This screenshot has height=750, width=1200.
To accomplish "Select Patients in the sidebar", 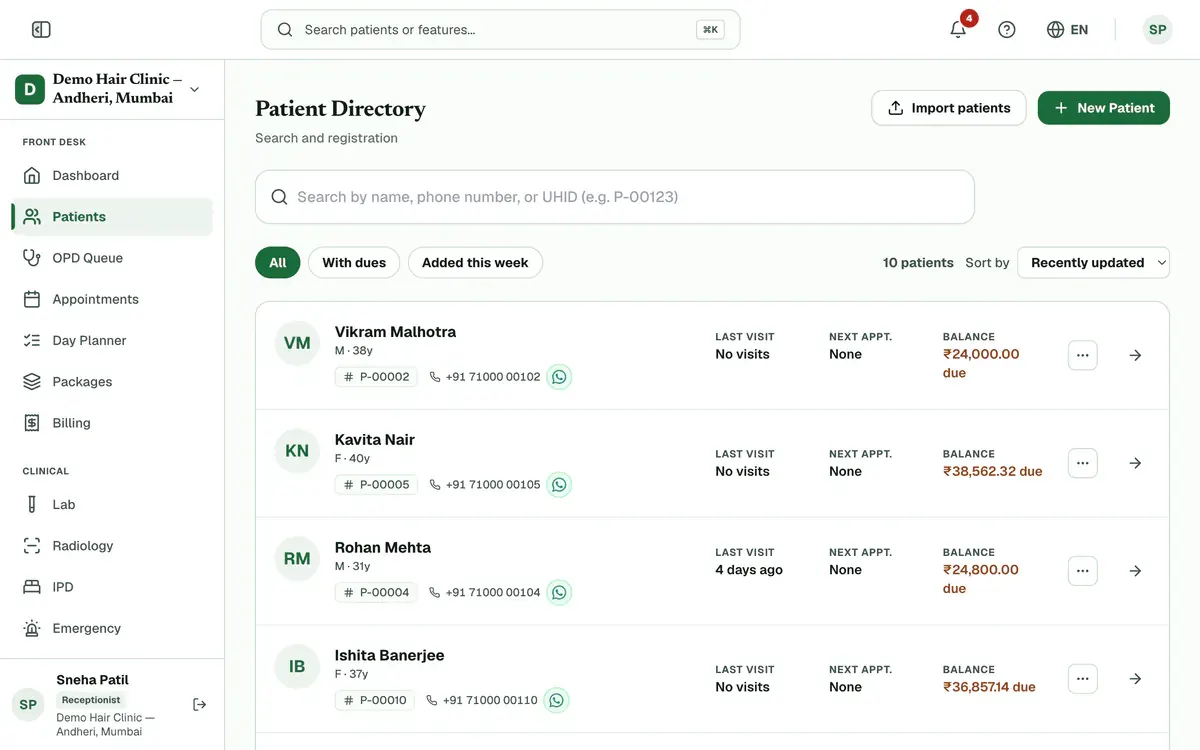I will [112, 217].
